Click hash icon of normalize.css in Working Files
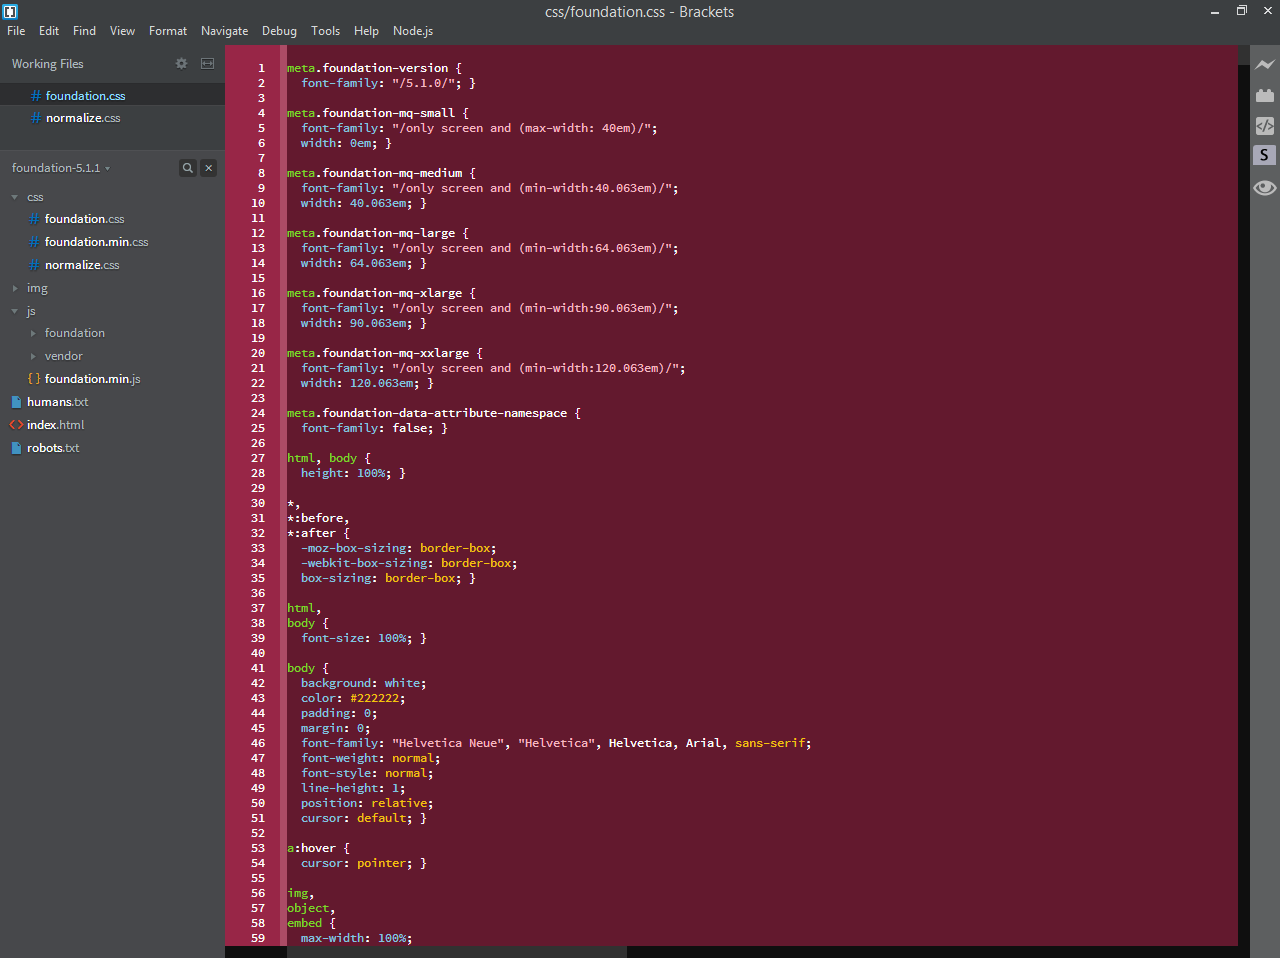The height and width of the screenshot is (958, 1280). (36, 118)
